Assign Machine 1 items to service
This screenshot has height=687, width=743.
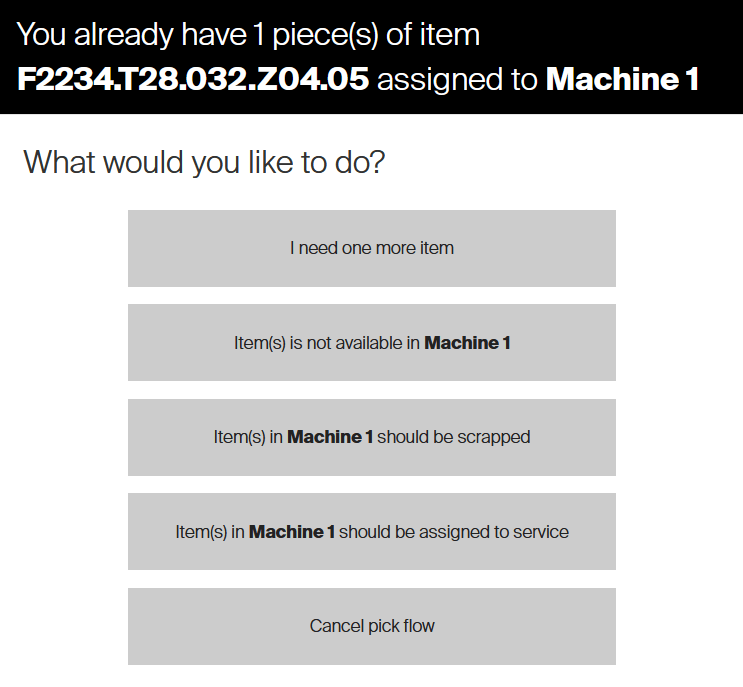point(372,532)
